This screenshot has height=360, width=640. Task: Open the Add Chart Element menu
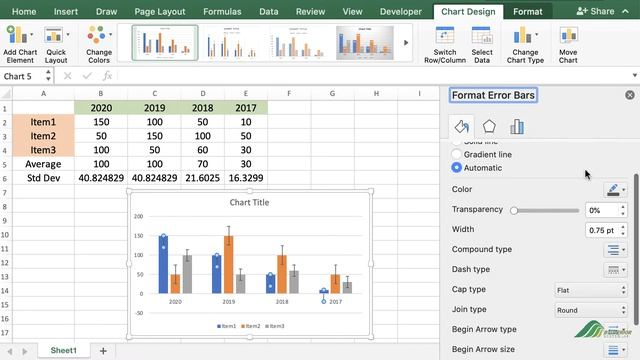click(20, 44)
